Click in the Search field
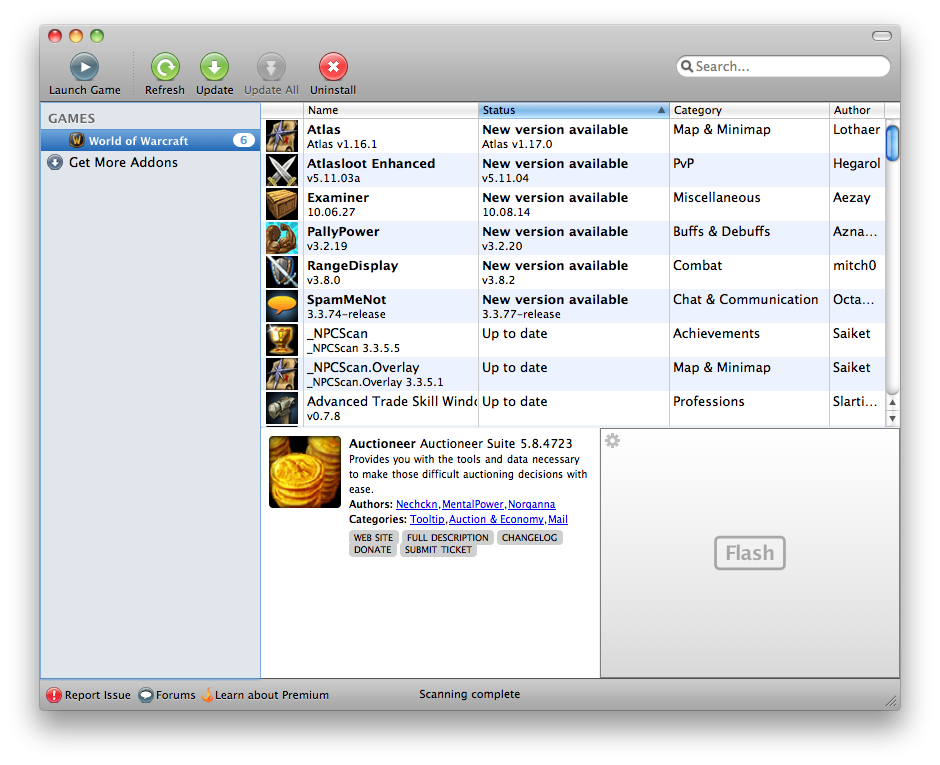940x765 pixels. pos(783,66)
